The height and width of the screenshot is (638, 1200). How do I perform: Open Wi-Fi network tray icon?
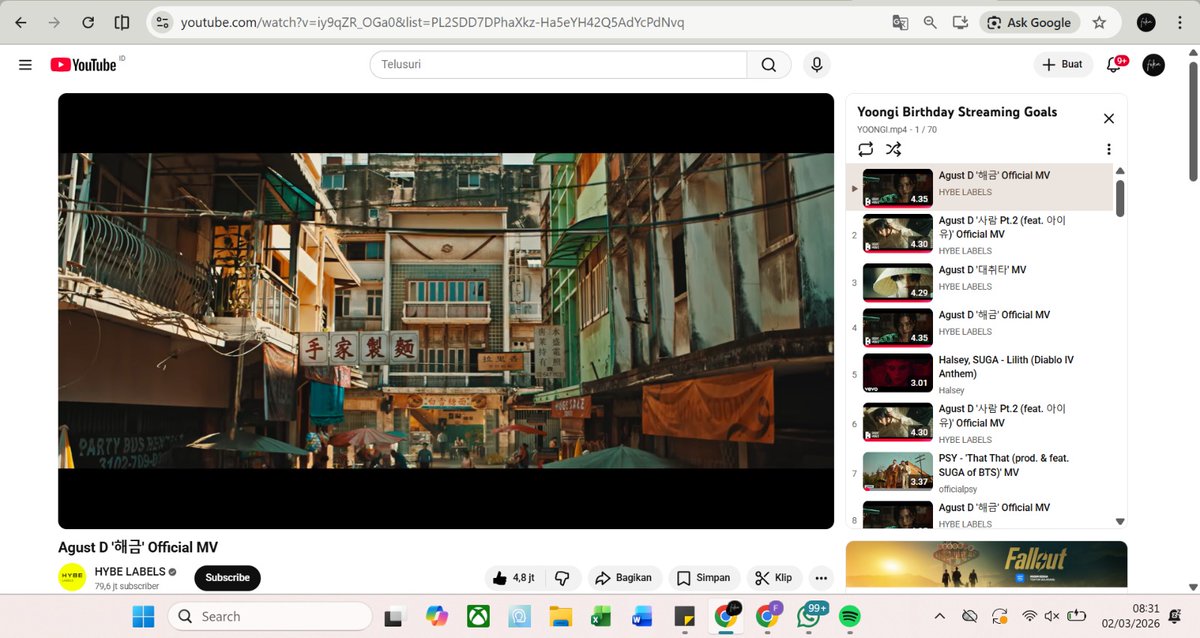(x=1029, y=616)
